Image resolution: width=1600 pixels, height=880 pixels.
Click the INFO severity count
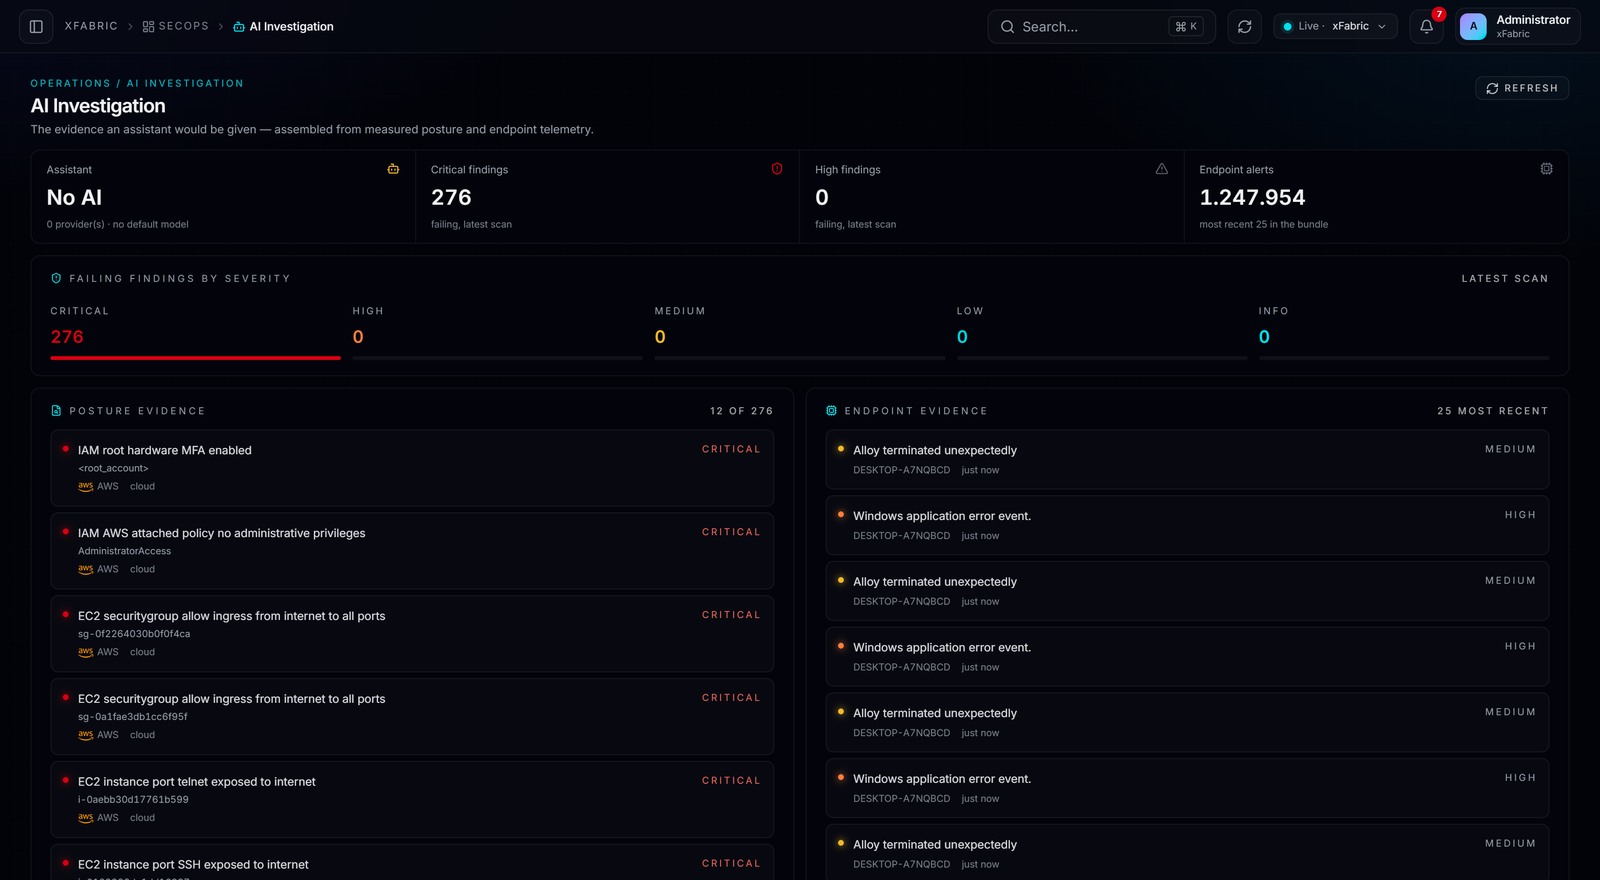[1264, 337]
